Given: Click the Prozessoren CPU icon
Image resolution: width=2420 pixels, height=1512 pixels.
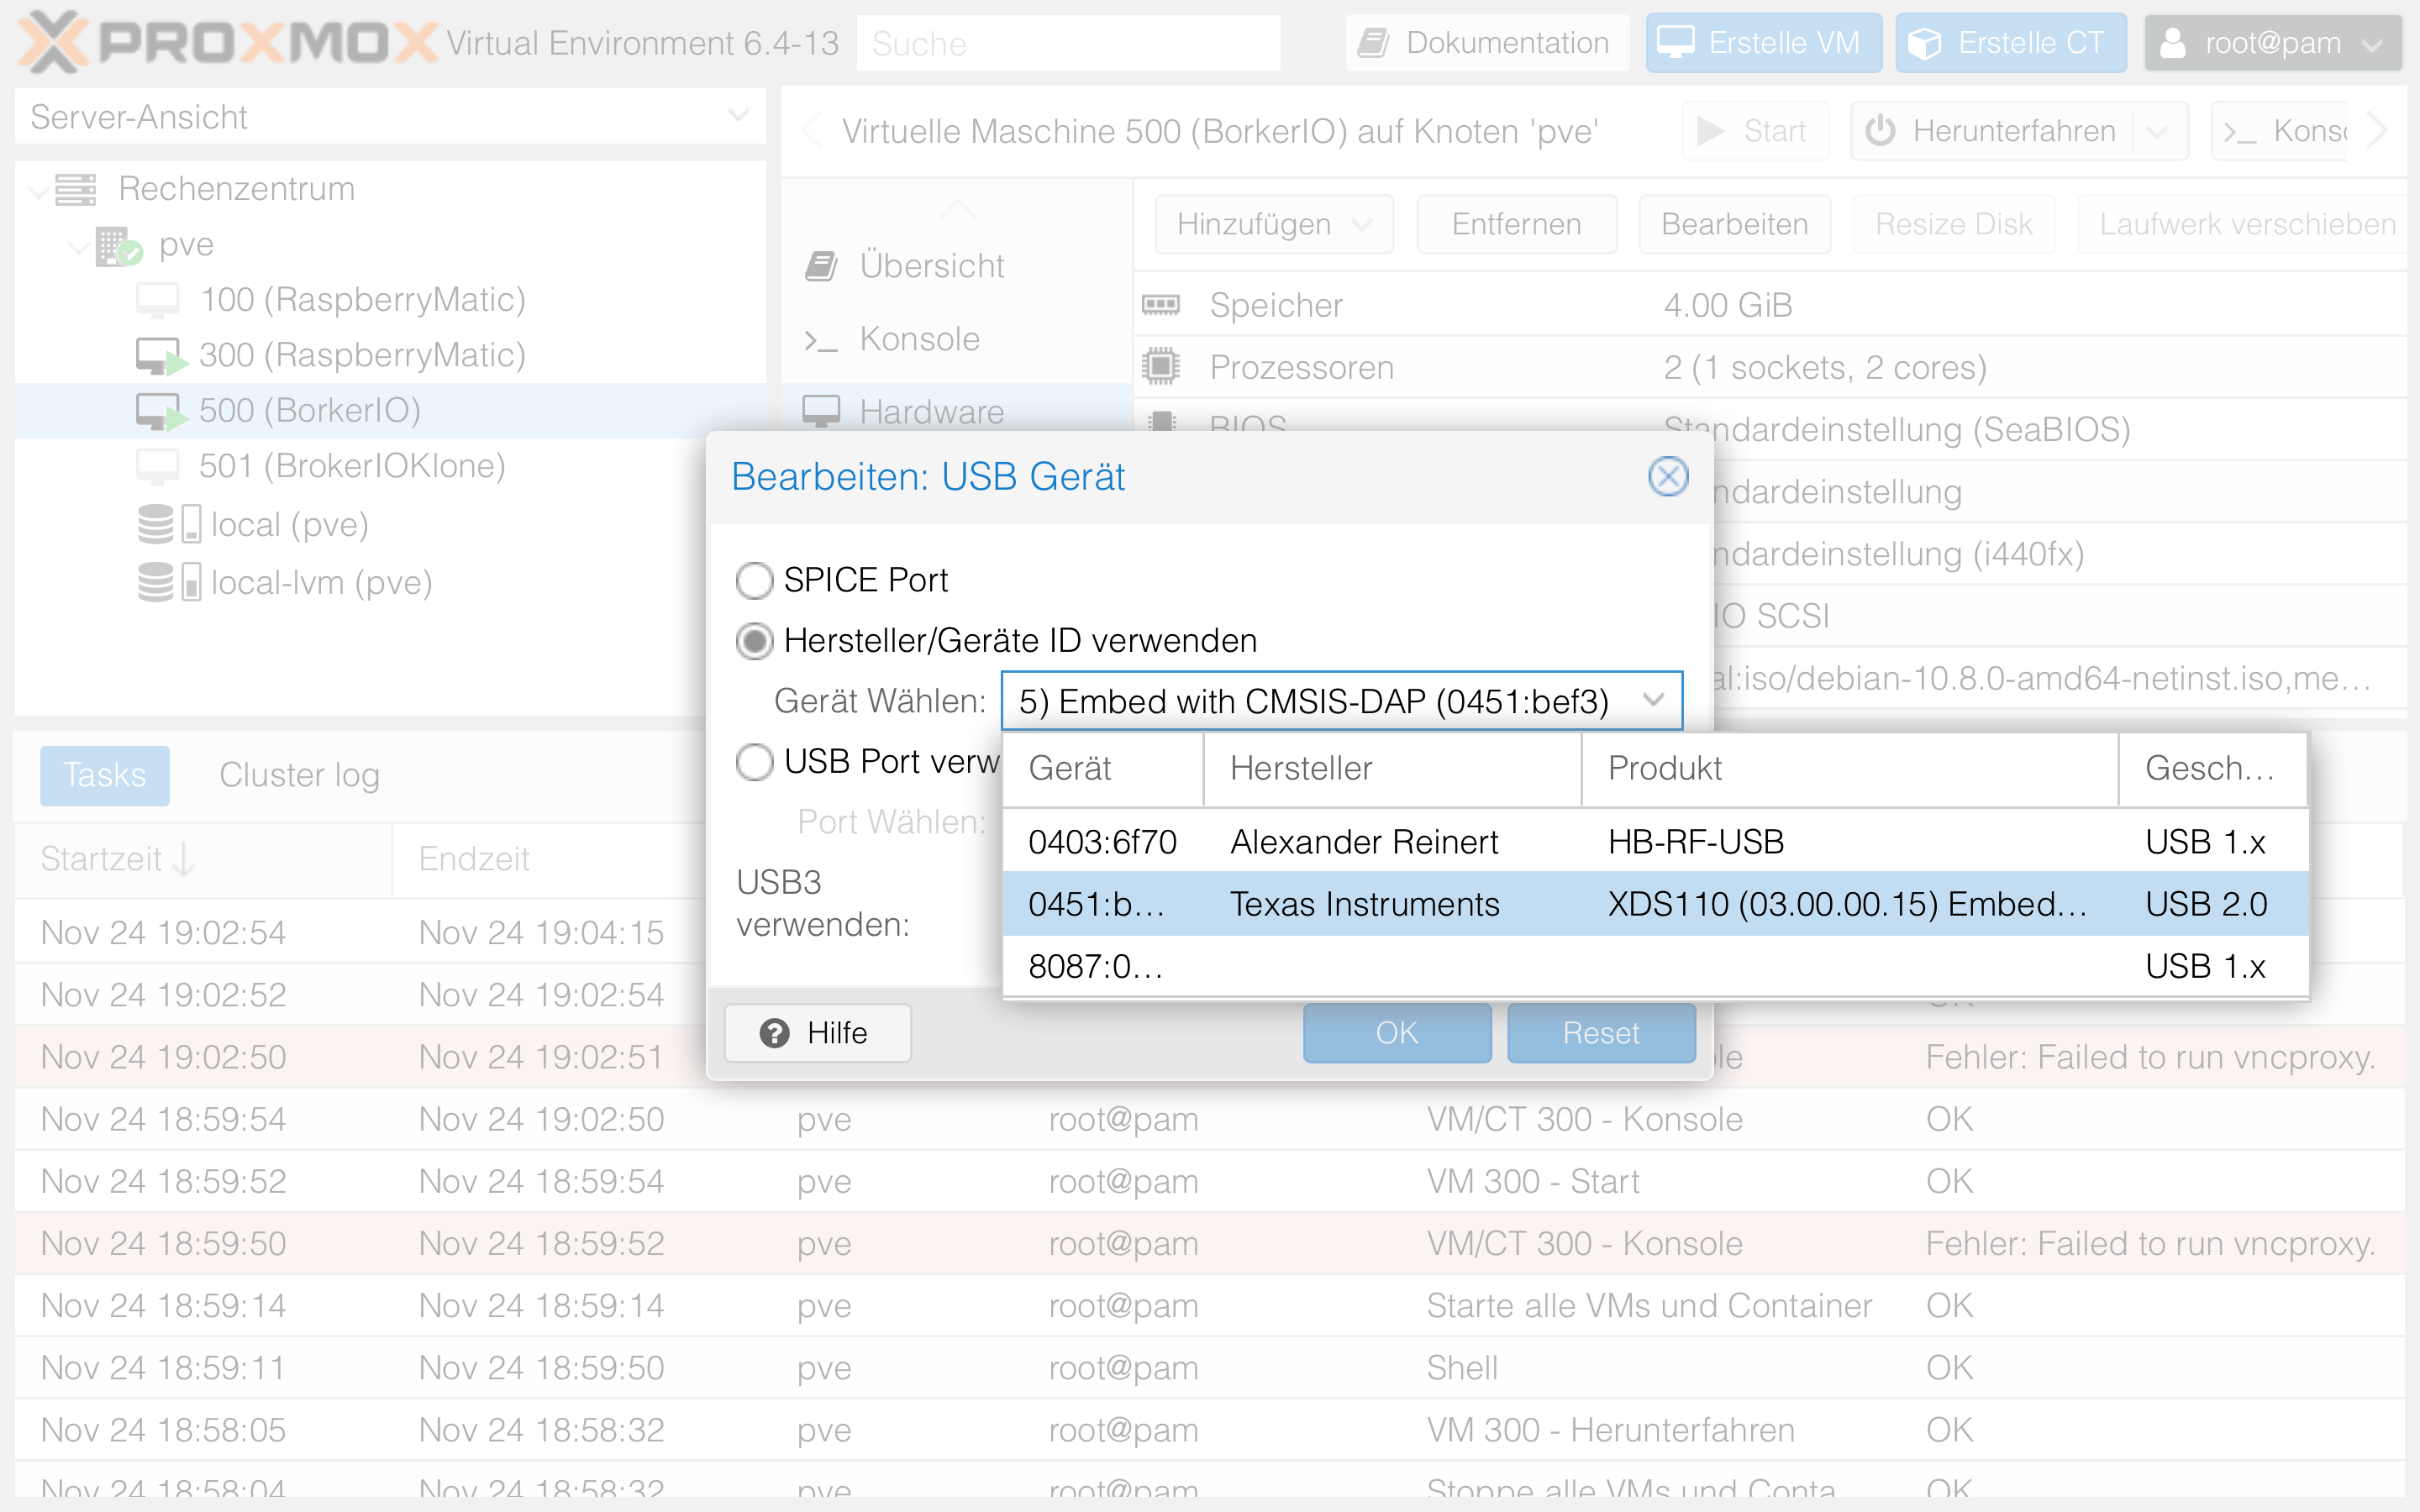Looking at the screenshot, I should coord(1161,367).
